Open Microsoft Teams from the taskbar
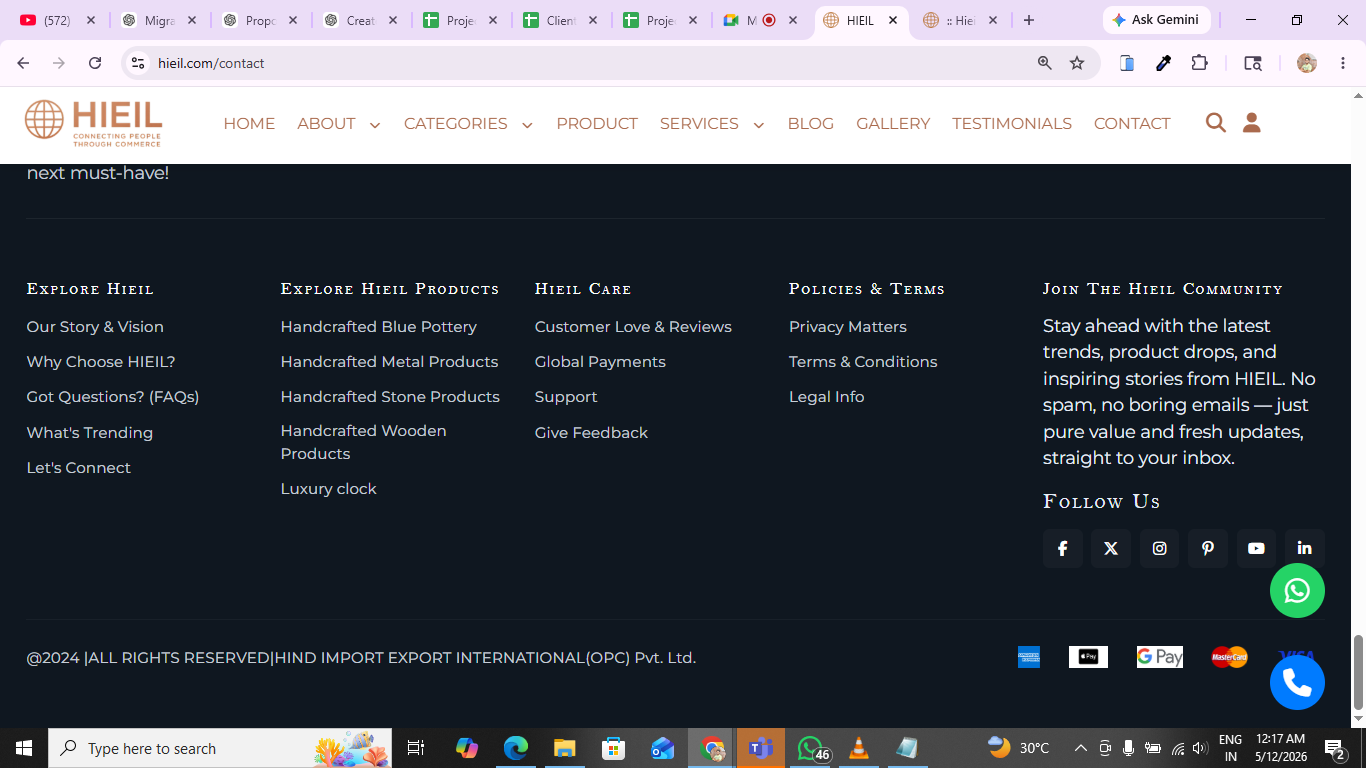 [761, 748]
